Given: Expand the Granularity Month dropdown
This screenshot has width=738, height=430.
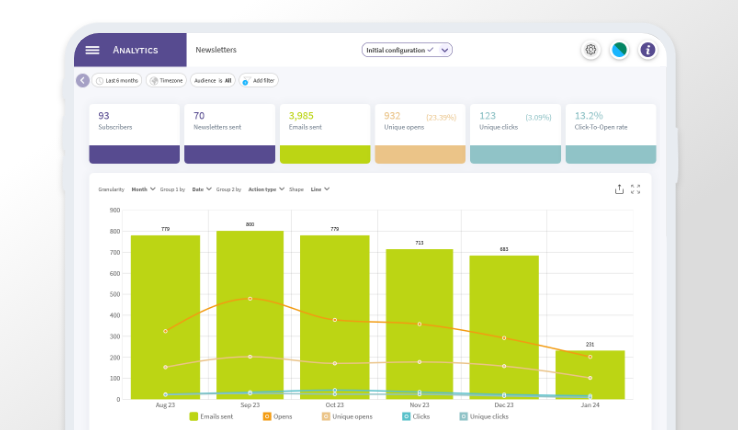Looking at the screenshot, I should (143, 189).
